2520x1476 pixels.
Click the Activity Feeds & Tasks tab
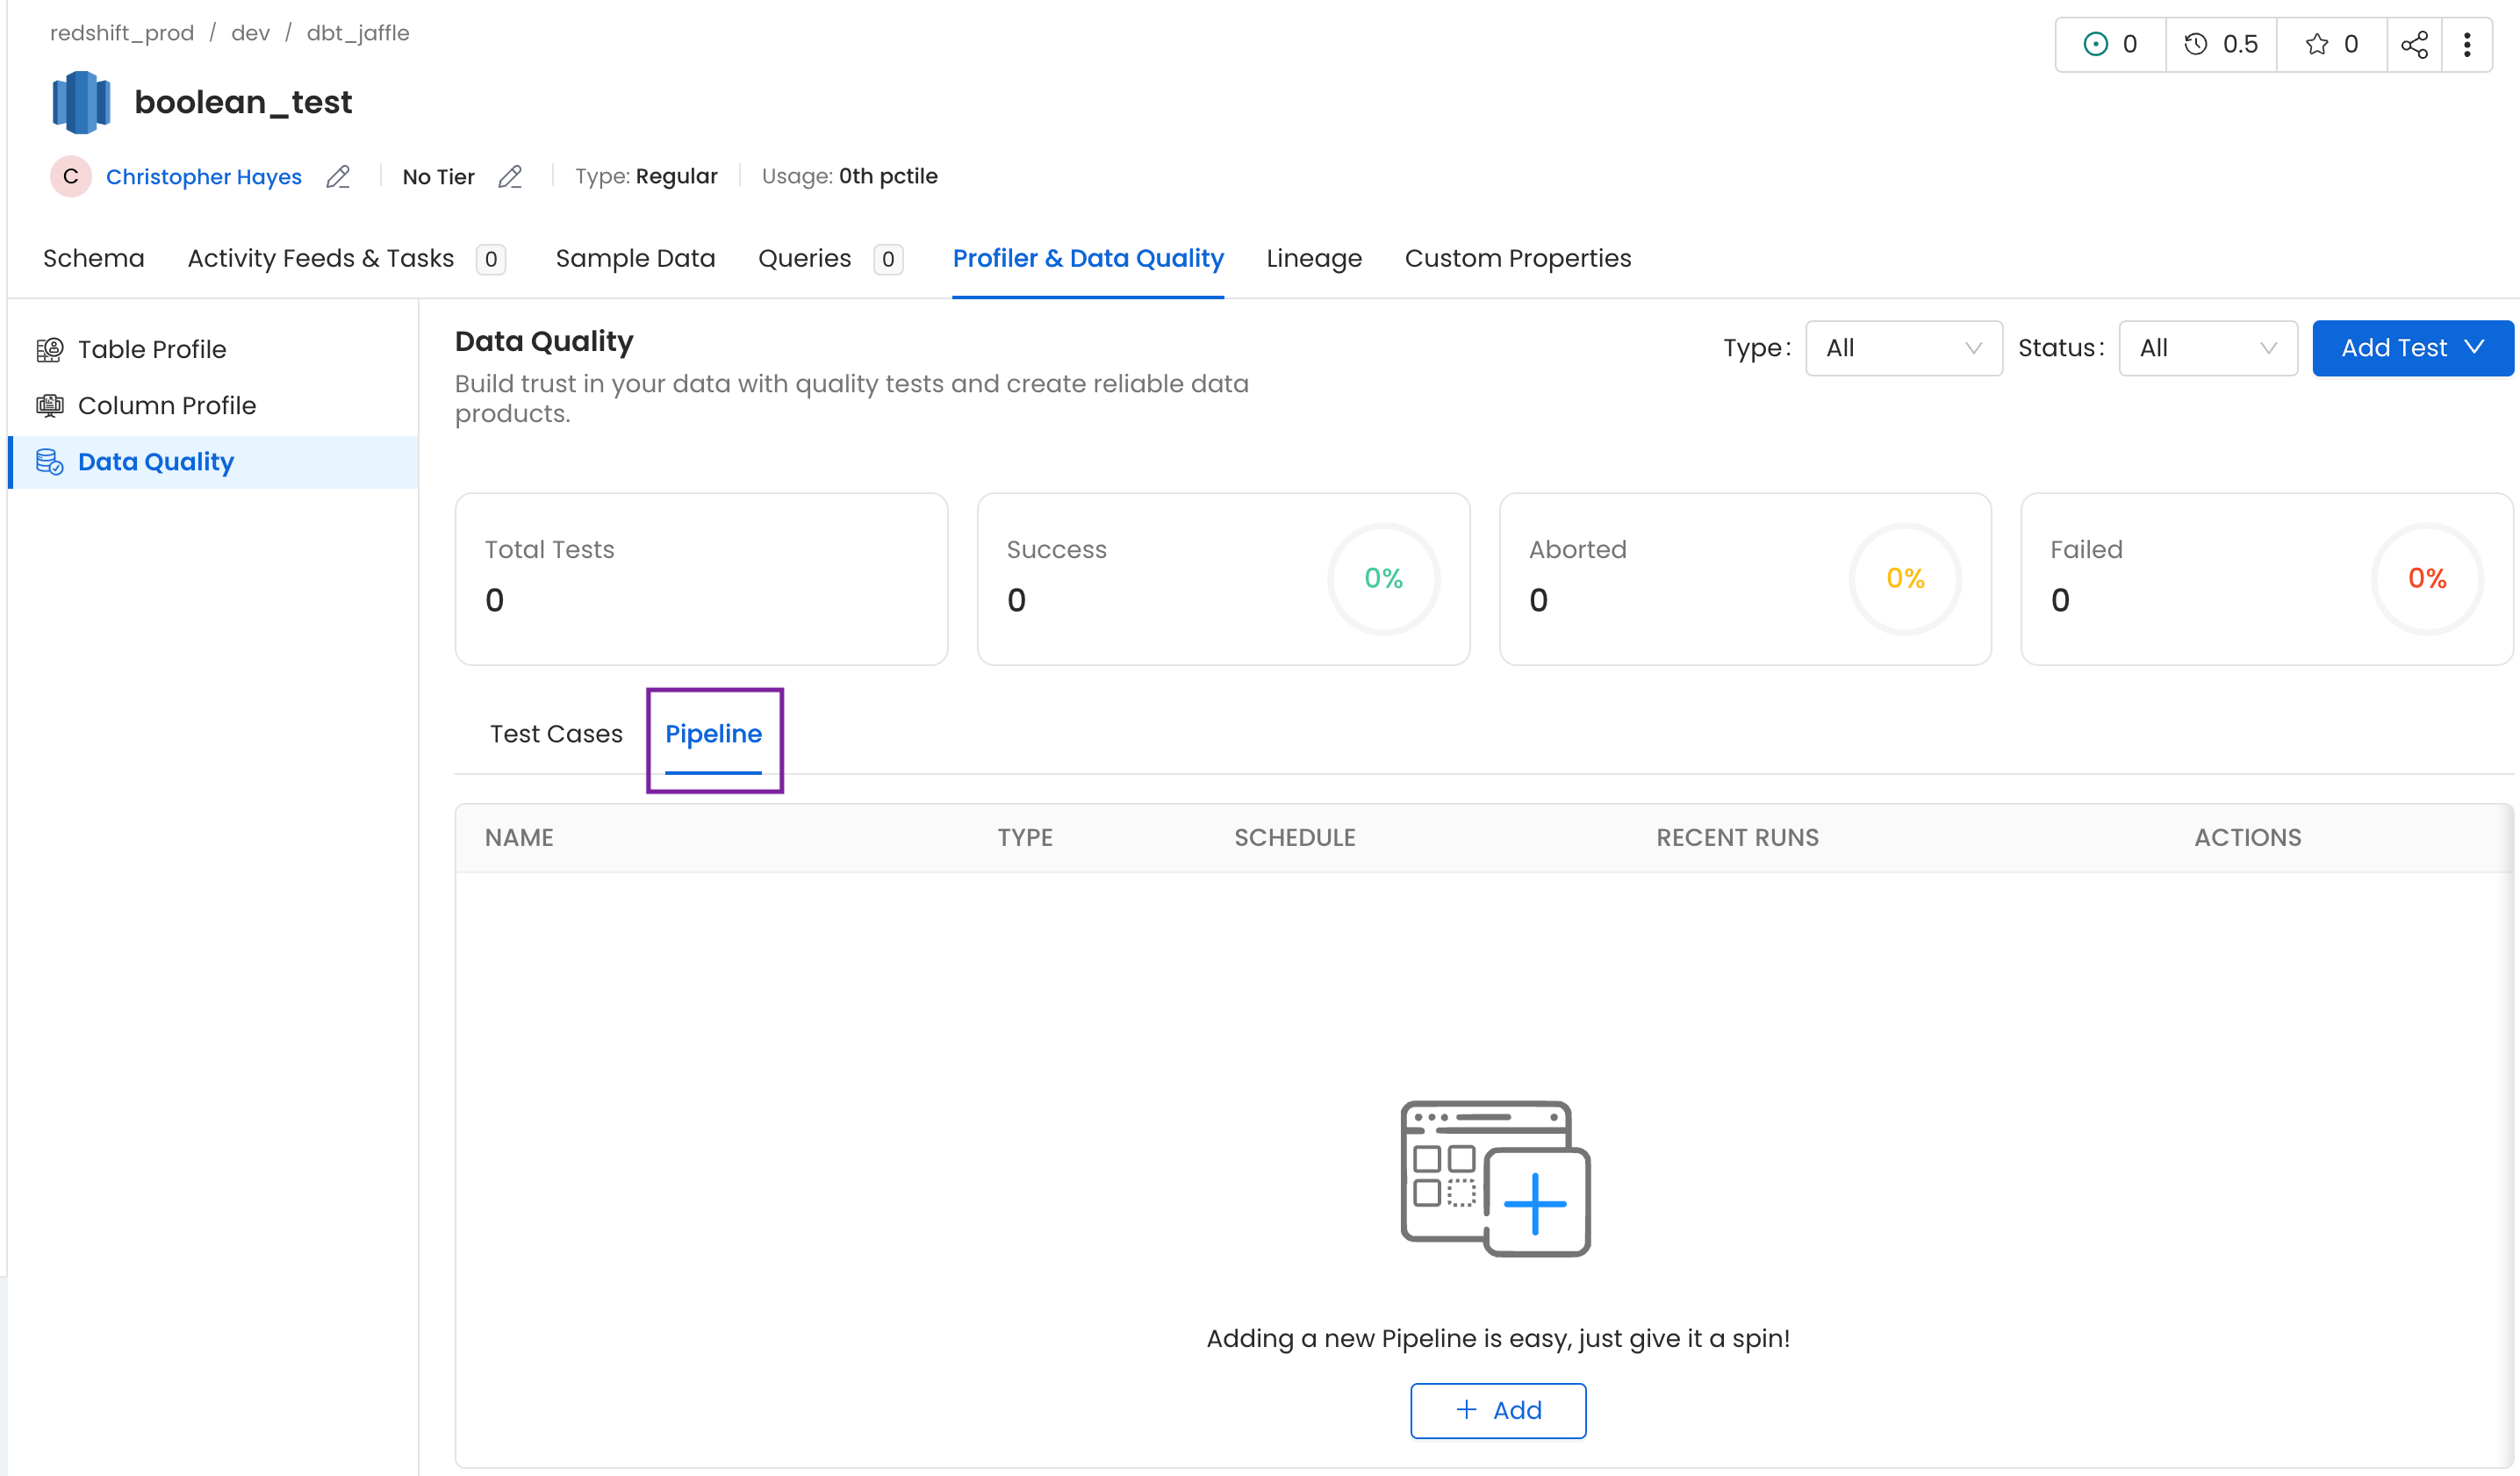pyautogui.click(x=344, y=258)
